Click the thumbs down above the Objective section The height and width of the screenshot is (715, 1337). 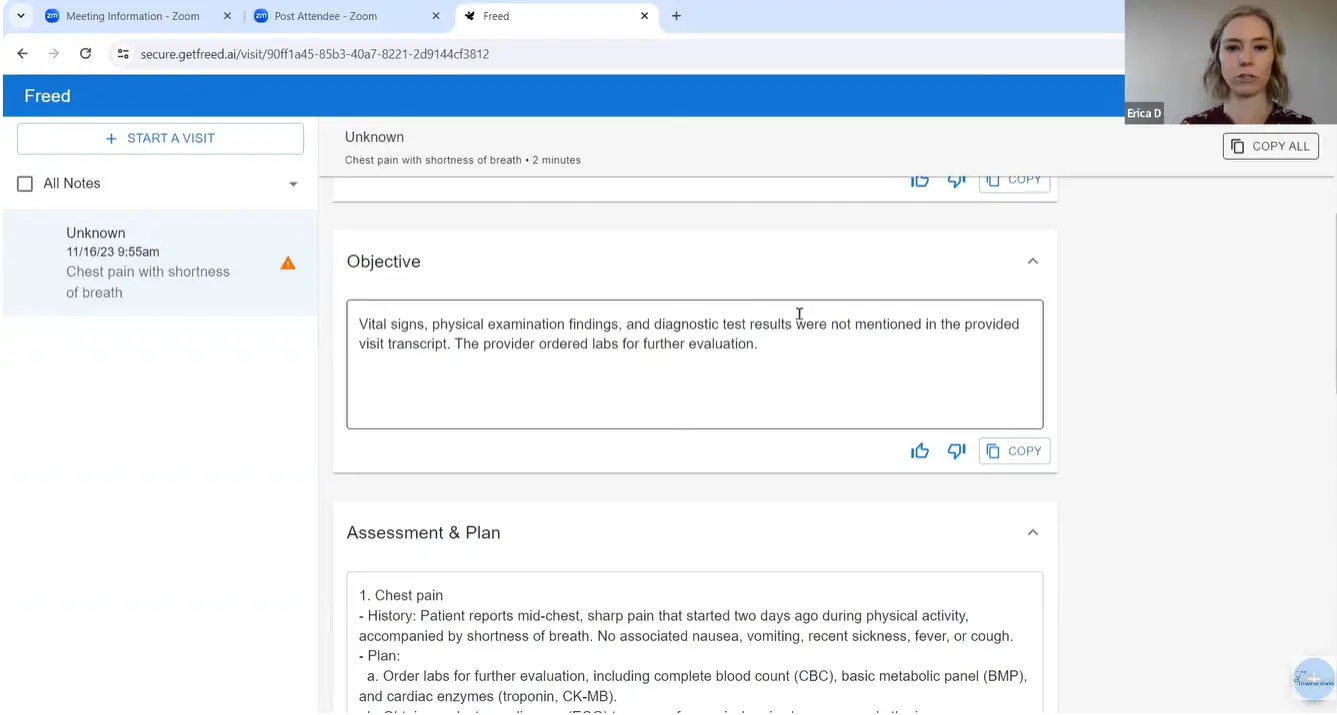[x=956, y=179]
